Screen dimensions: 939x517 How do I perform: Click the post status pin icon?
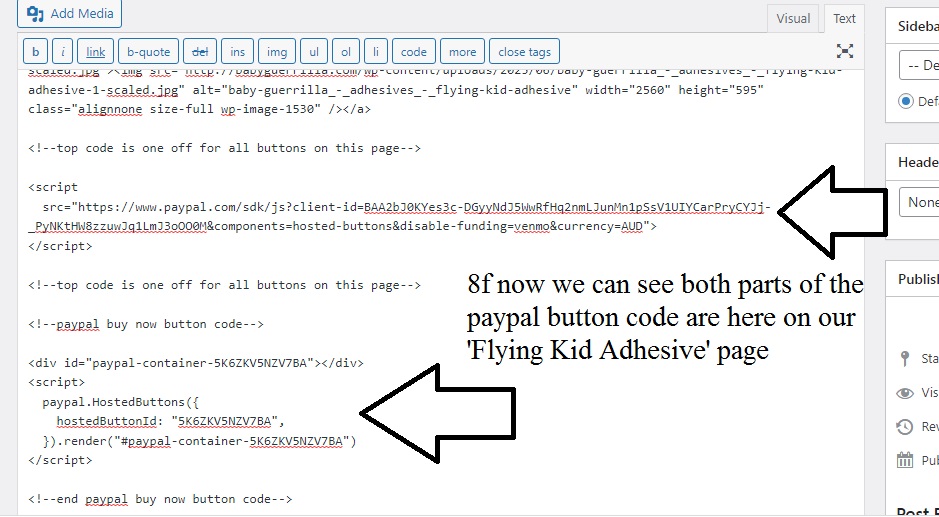tap(905, 358)
